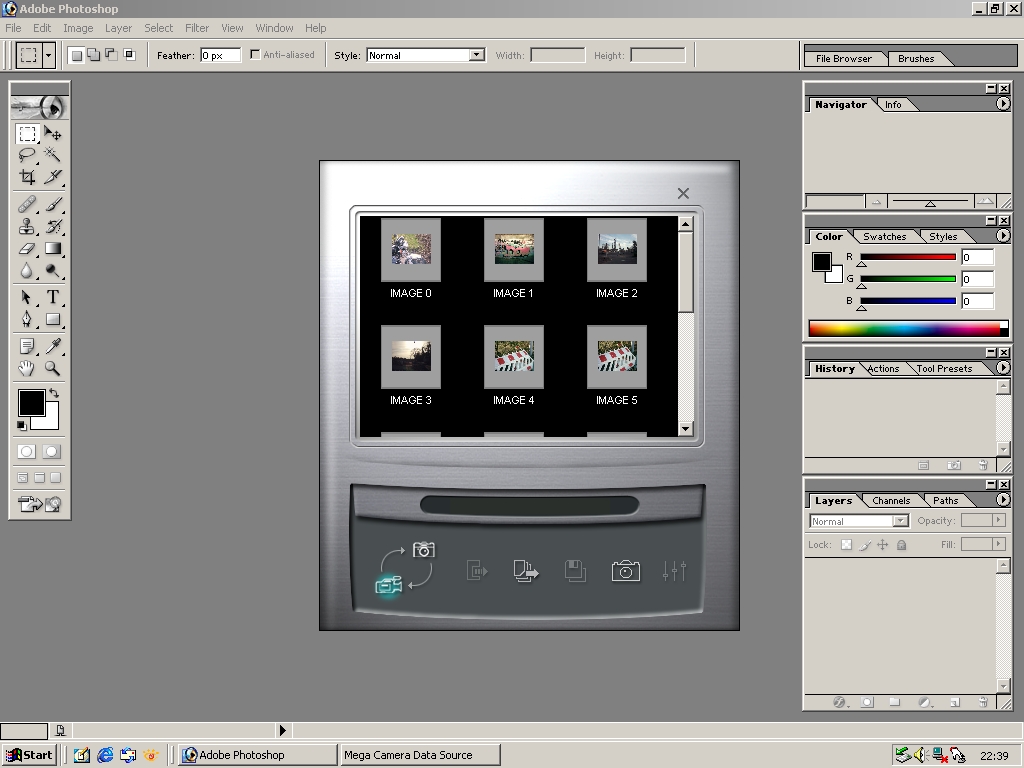Click the foreground color swatch in toolbox
The height and width of the screenshot is (768, 1024).
pyautogui.click(x=31, y=402)
